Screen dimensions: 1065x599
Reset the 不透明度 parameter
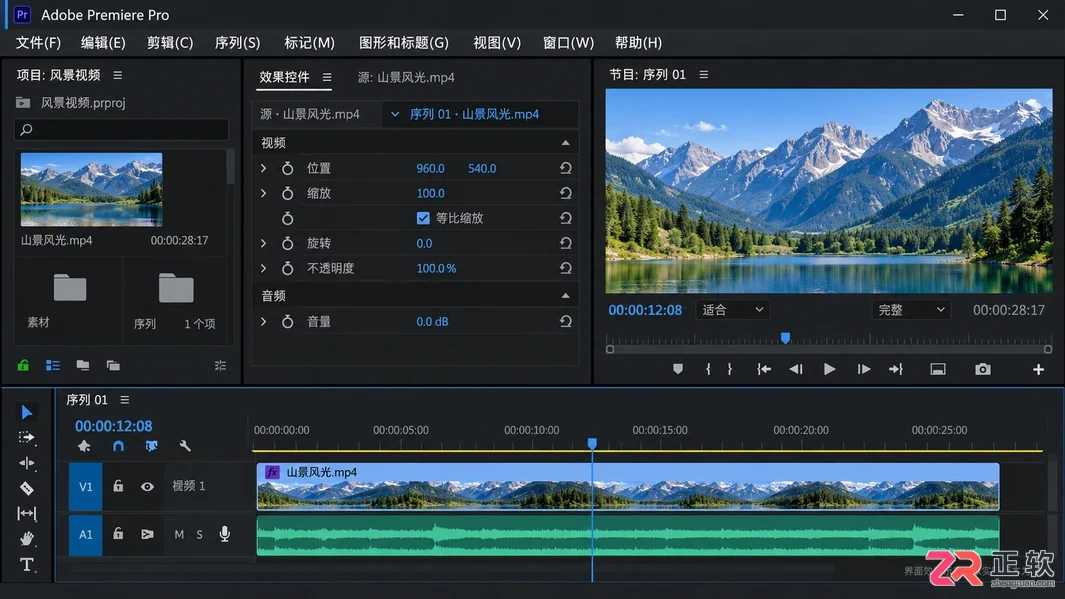(565, 268)
